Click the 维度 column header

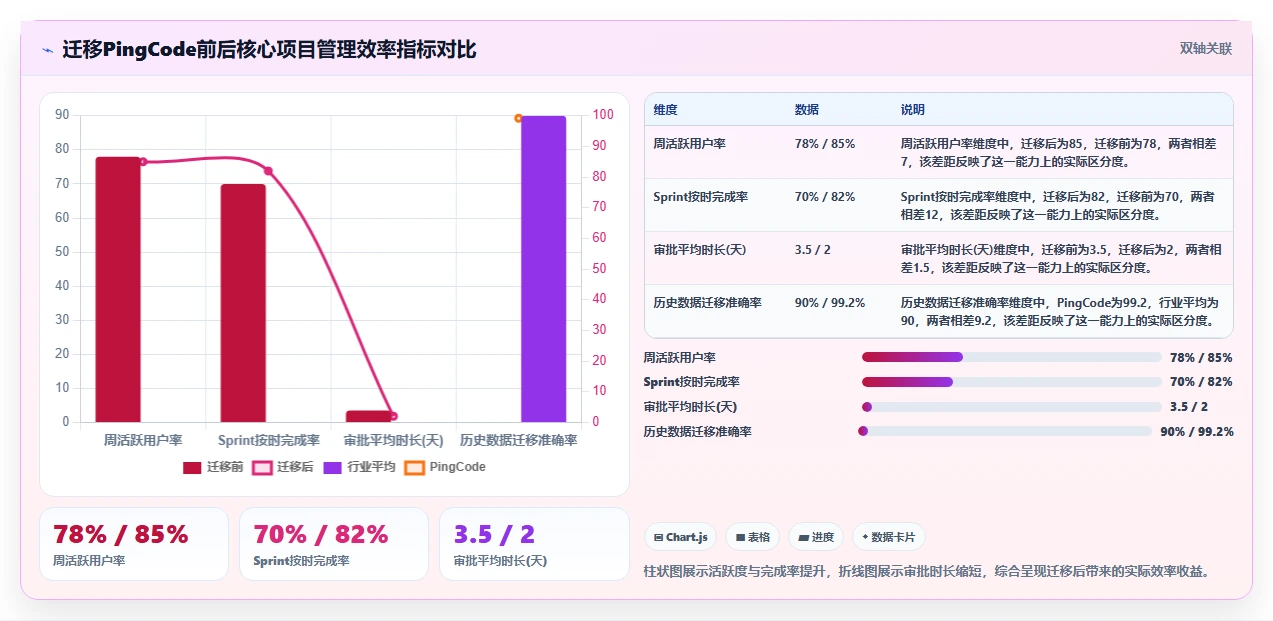pos(665,109)
